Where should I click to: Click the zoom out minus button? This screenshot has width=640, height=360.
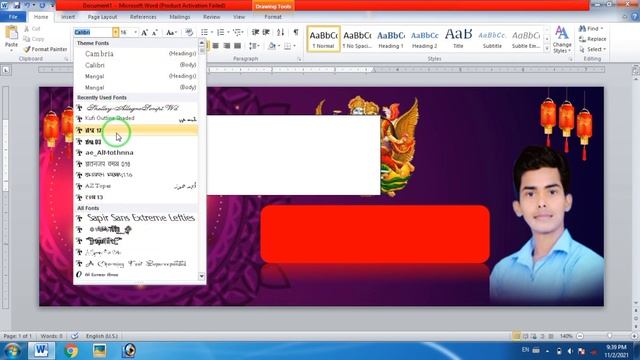(x=580, y=336)
